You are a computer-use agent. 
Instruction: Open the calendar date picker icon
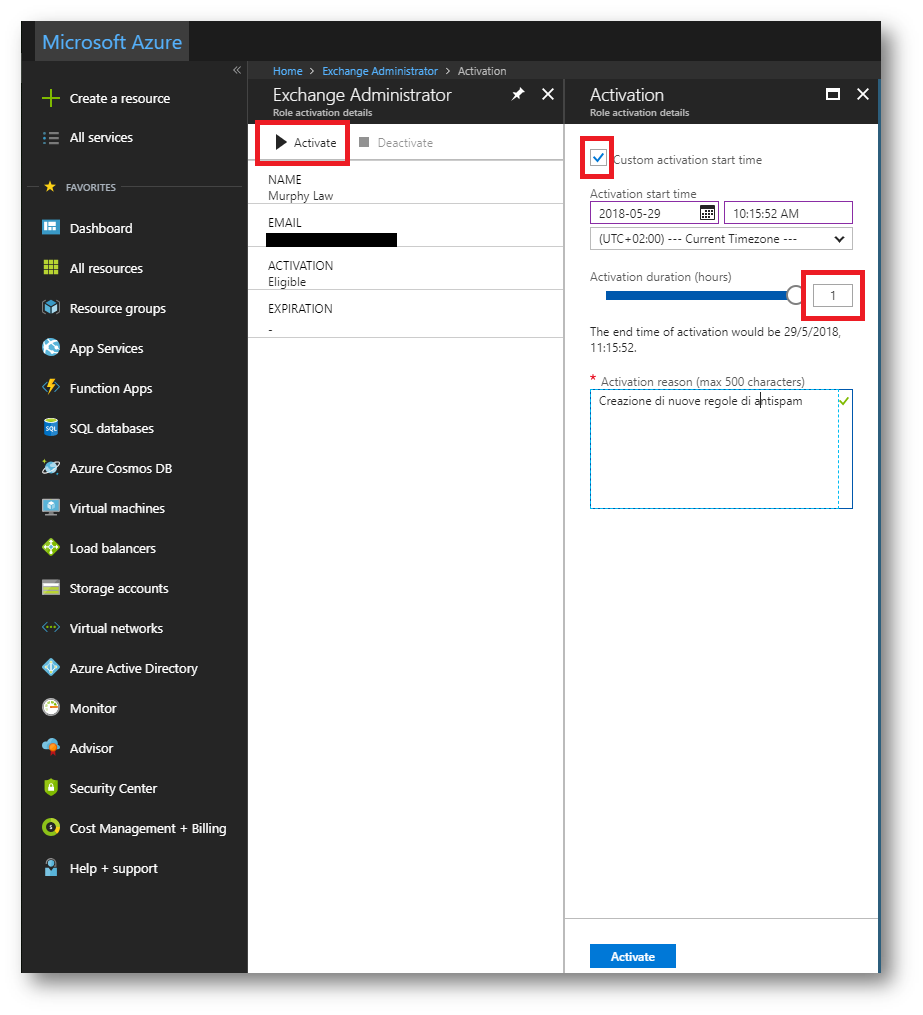(x=708, y=213)
